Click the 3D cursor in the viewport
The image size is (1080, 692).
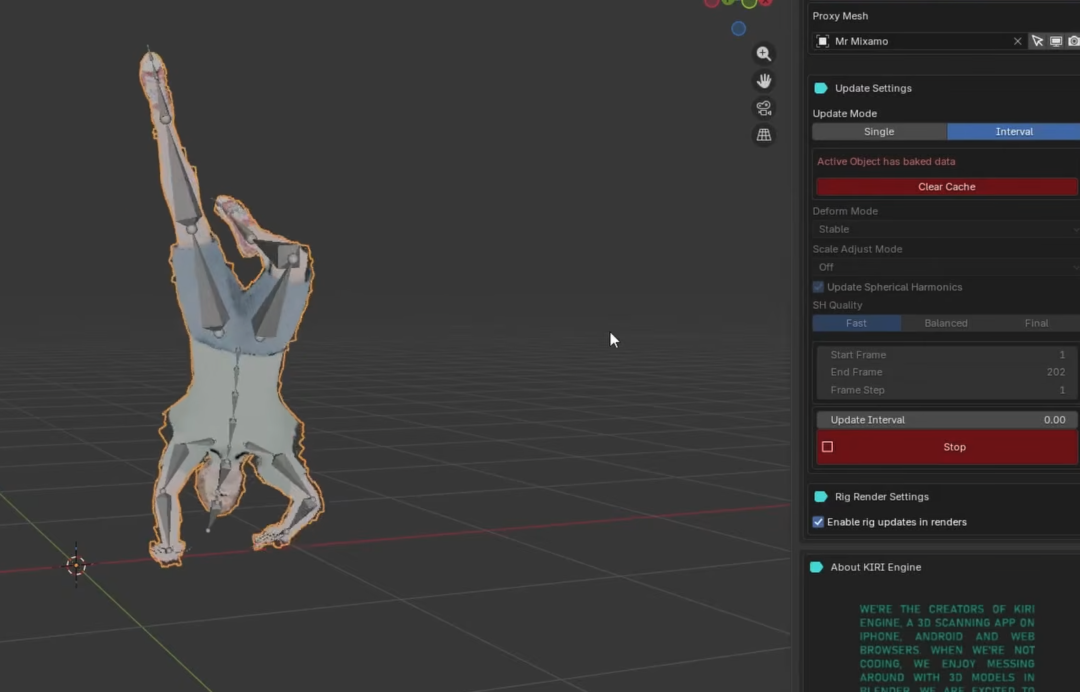coord(76,565)
